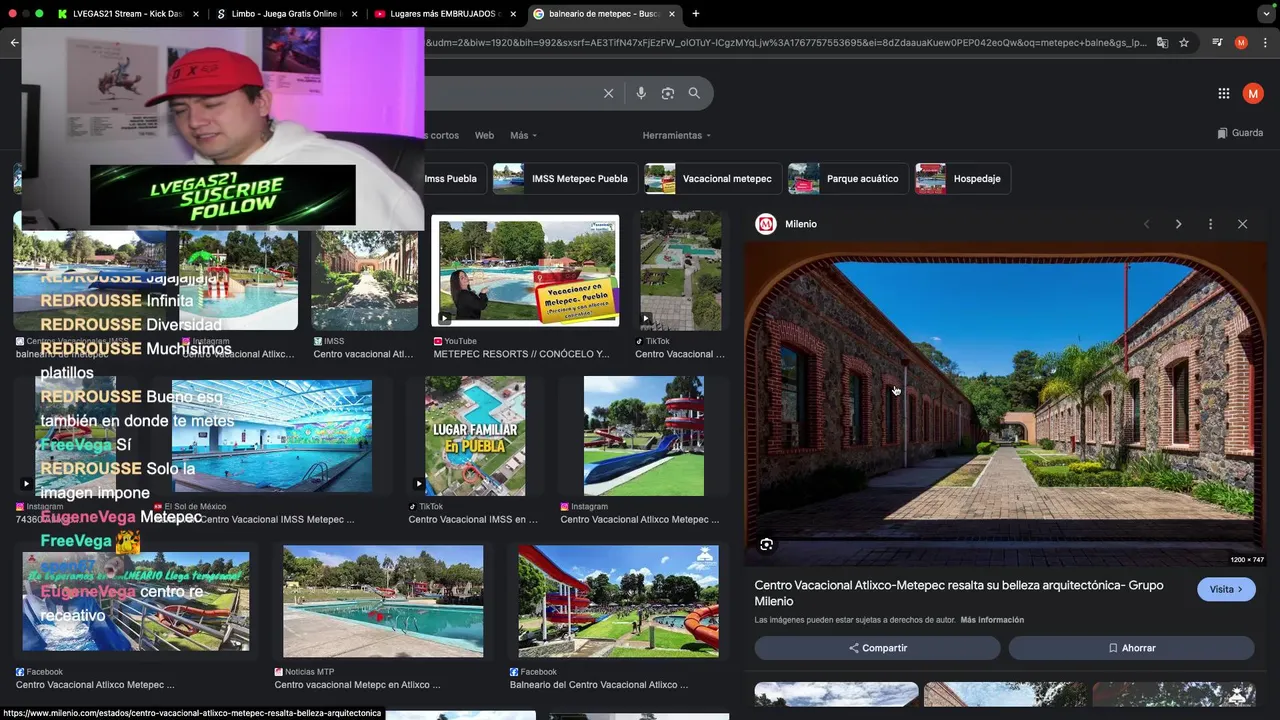
Task: Open the Noticias MTP pool image
Action: coord(382,601)
